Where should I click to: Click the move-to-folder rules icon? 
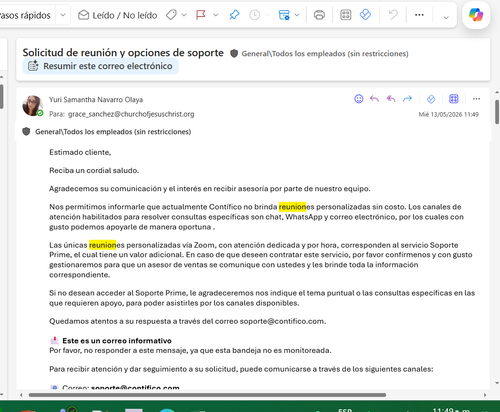[x=284, y=15]
